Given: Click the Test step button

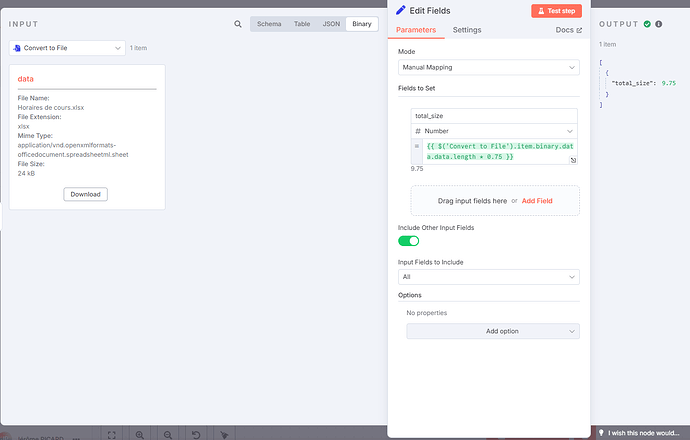Looking at the screenshot, I should (x=556, y=11).
